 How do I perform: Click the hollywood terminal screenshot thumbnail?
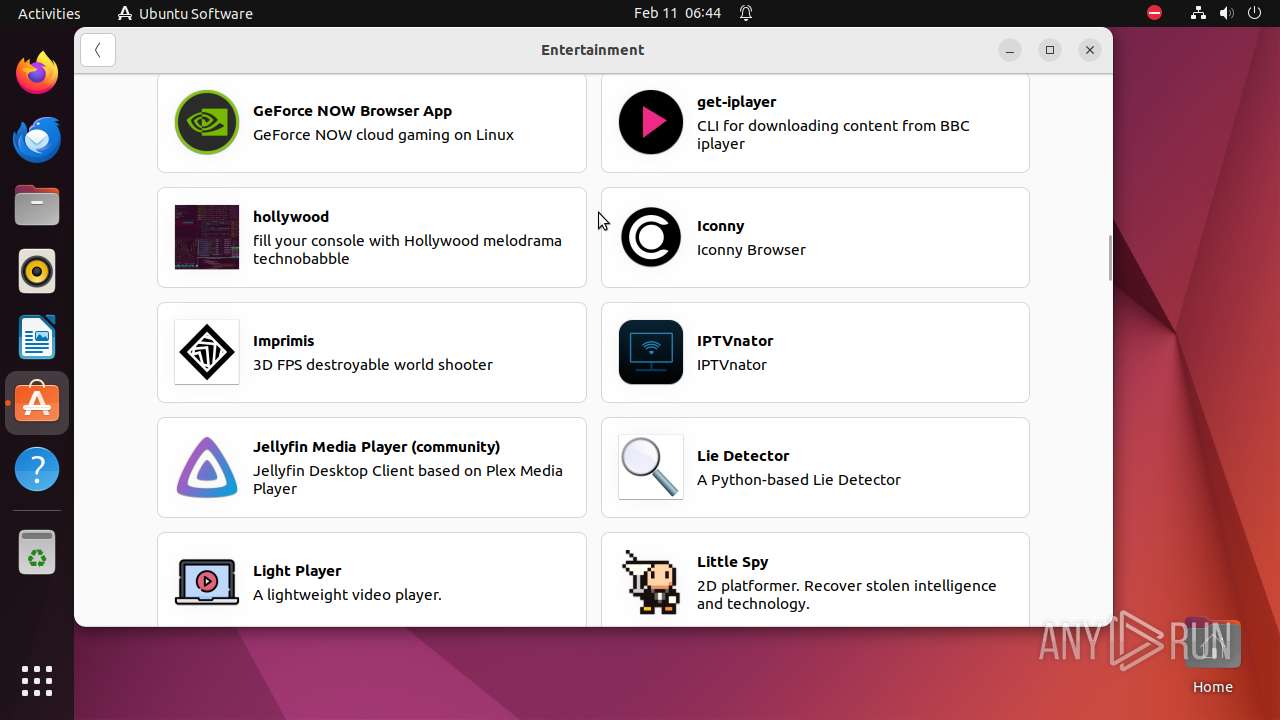(x=207, y=237)
